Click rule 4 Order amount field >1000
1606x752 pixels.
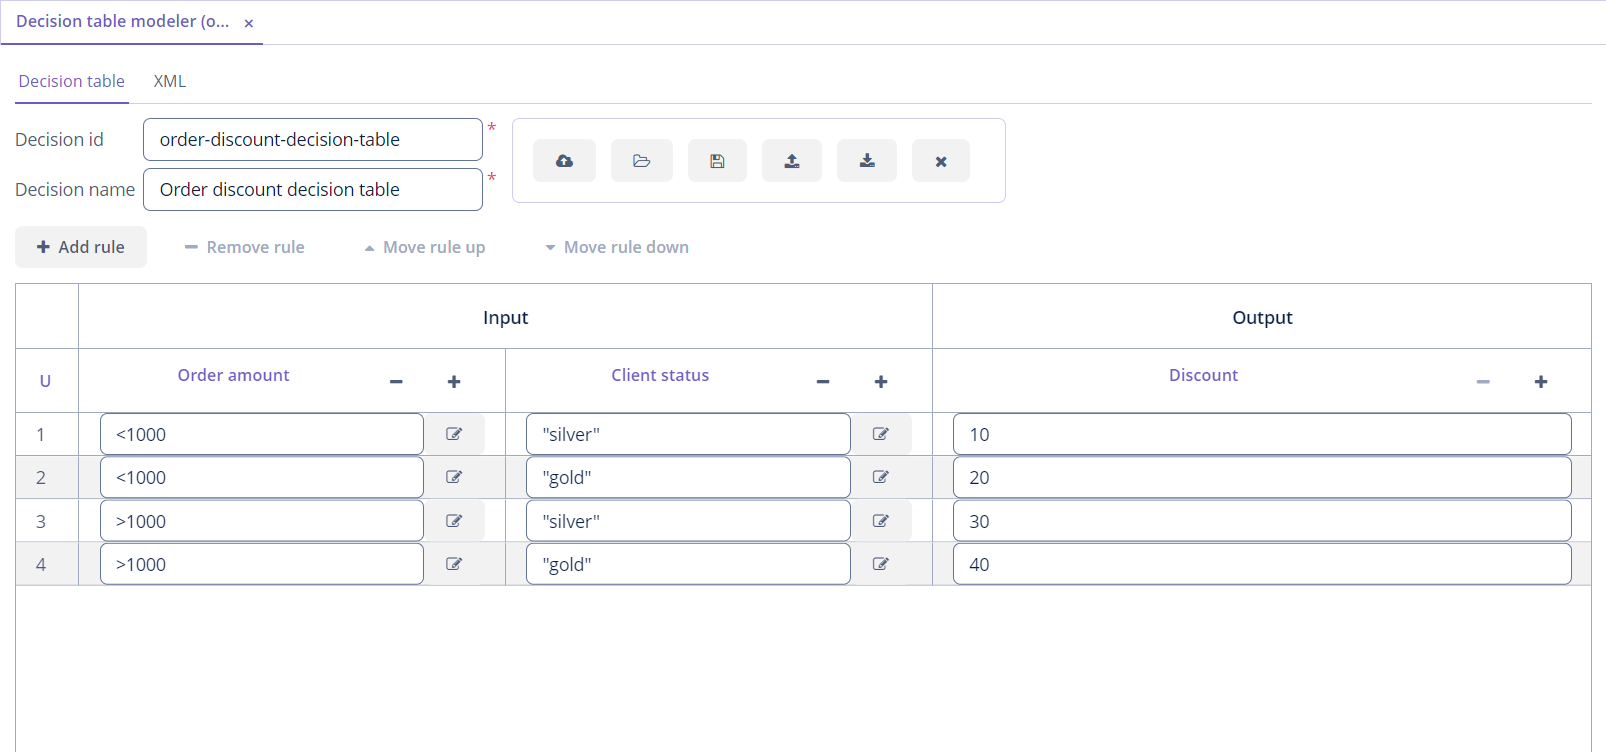262,564
